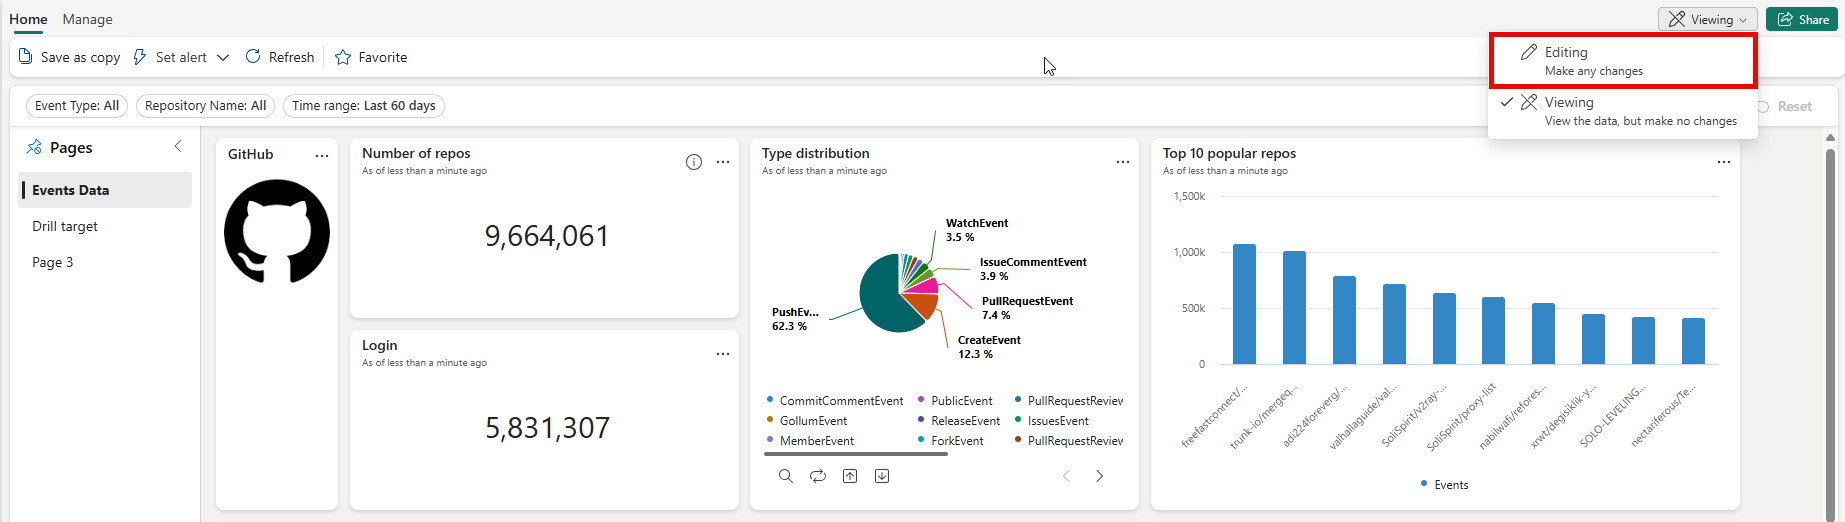1845x522 pixels.
Task: Open the Viewing mode dropdown
Action: click(x=1706, y=20)
